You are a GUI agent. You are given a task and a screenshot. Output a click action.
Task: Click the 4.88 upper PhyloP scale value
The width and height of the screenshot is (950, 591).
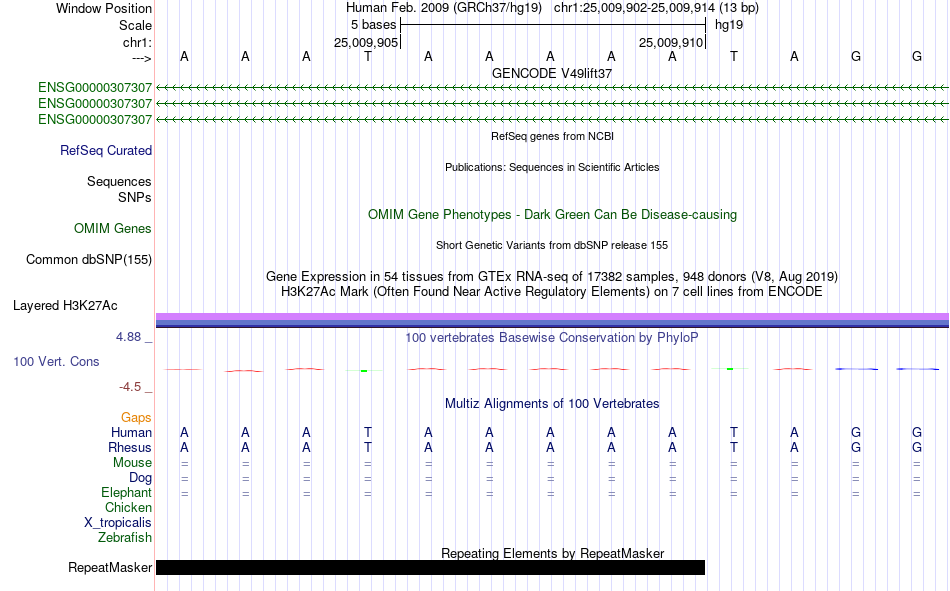(128, 337)
